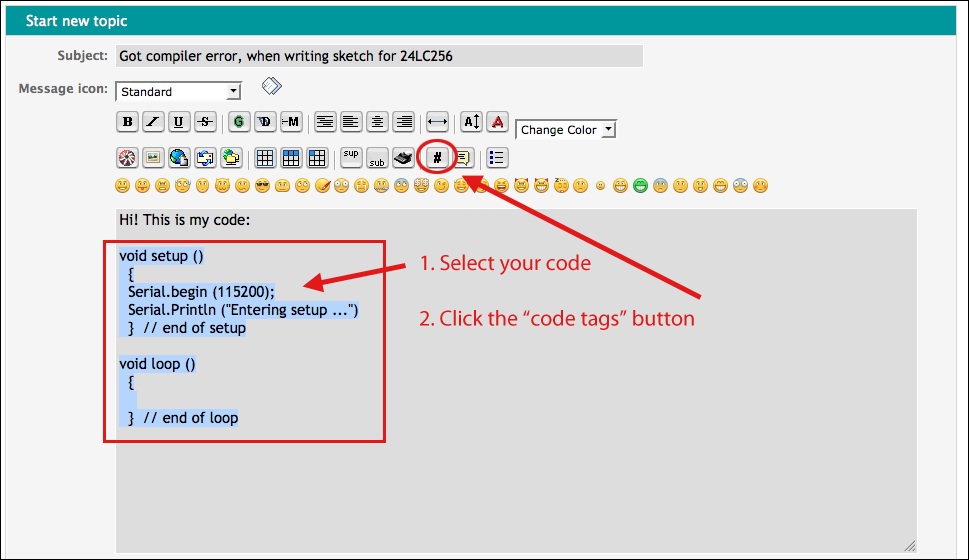Viewport: 969px width, 560px height.
Task: Insert the first smiley emoticon in the row
Action: (122, 185)
